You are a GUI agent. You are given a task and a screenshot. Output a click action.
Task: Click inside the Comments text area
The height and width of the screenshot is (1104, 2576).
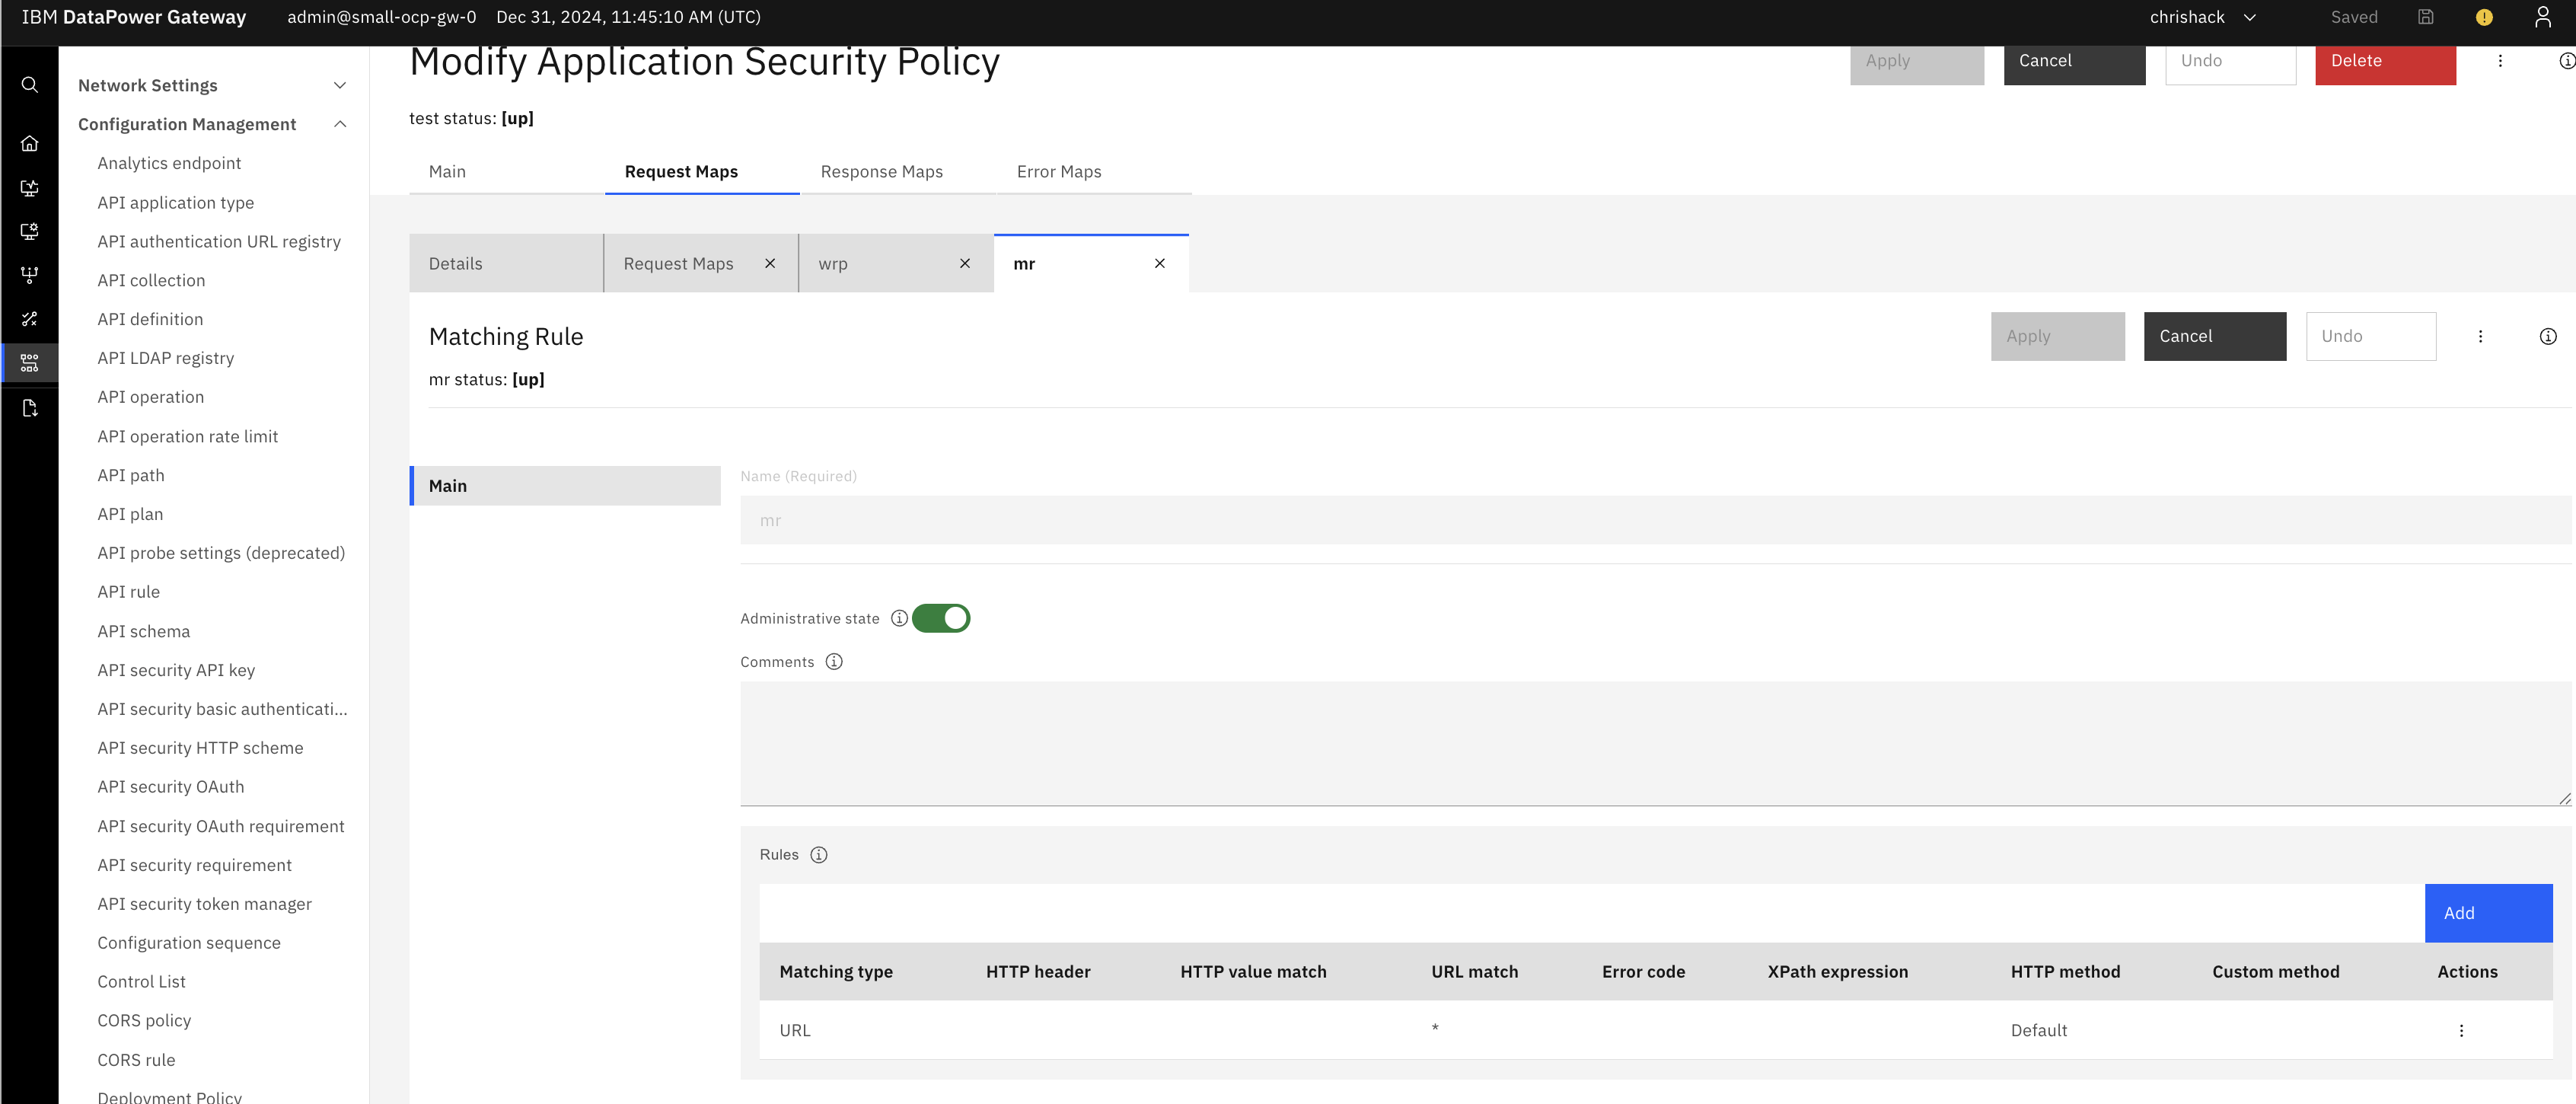1654,742
